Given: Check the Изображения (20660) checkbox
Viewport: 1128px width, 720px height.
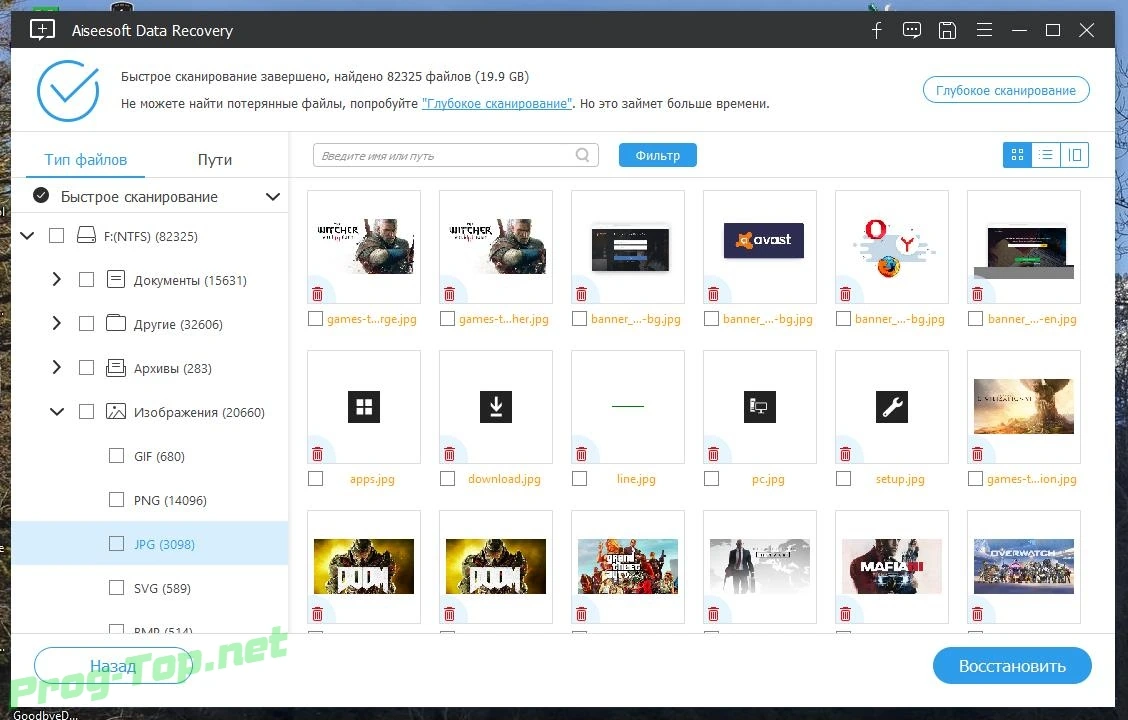Looking at the screenshot, I should tap(86, 411).
